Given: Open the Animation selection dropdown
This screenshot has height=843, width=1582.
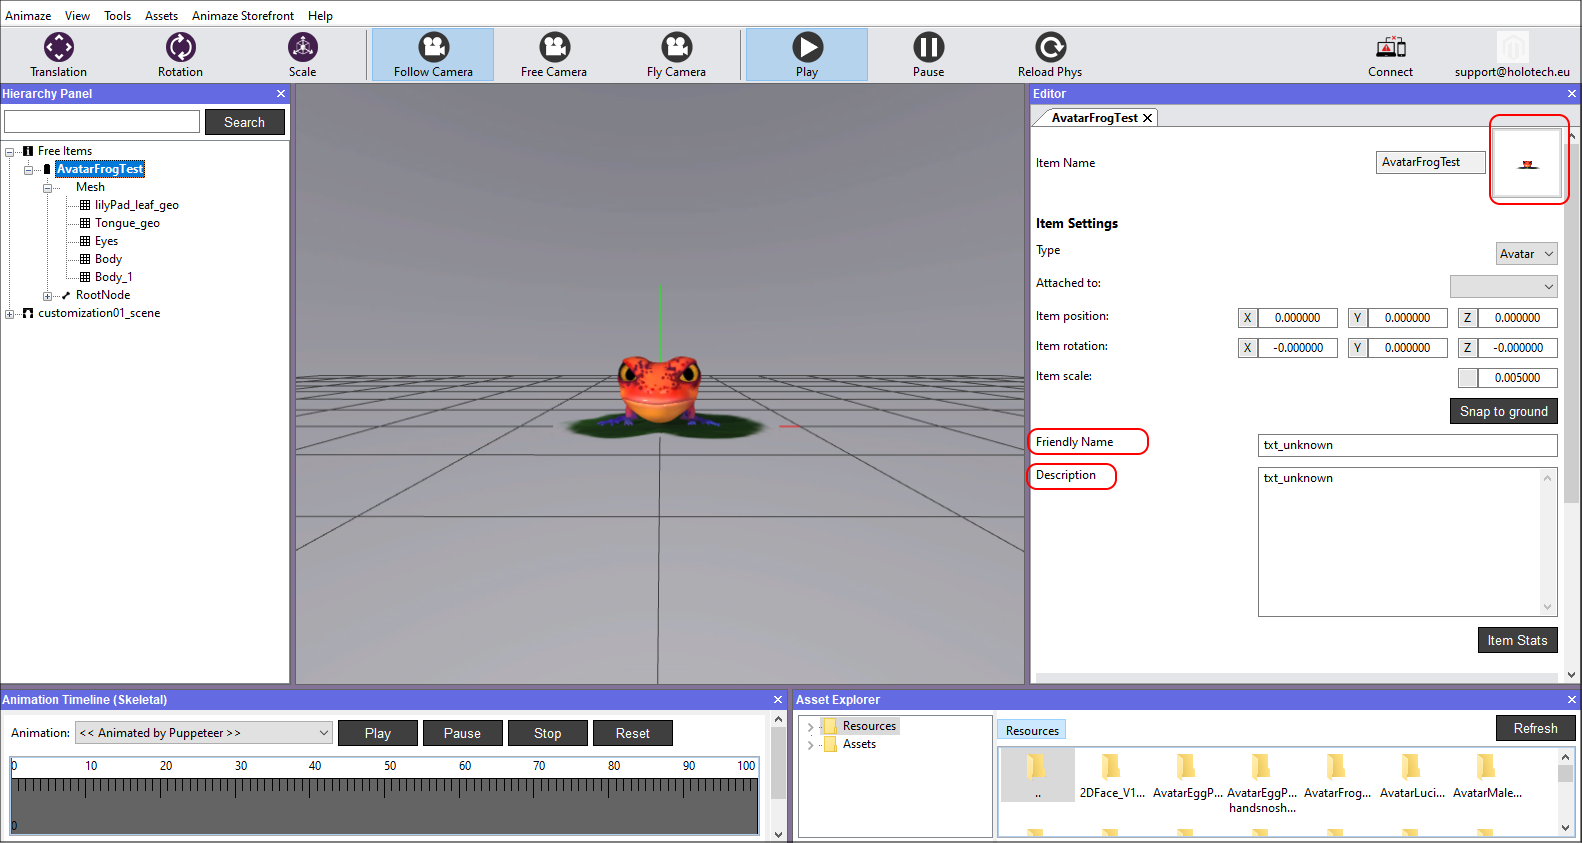Looking at the screenshot, I should click(204, 733).
